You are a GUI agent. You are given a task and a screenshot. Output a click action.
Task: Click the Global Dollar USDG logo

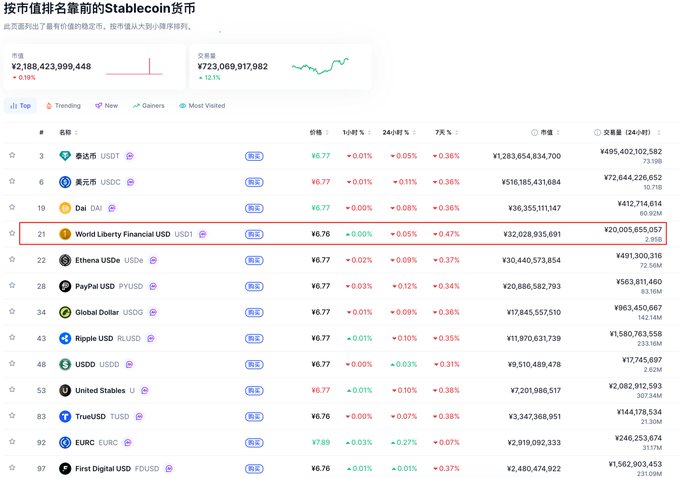65,312
